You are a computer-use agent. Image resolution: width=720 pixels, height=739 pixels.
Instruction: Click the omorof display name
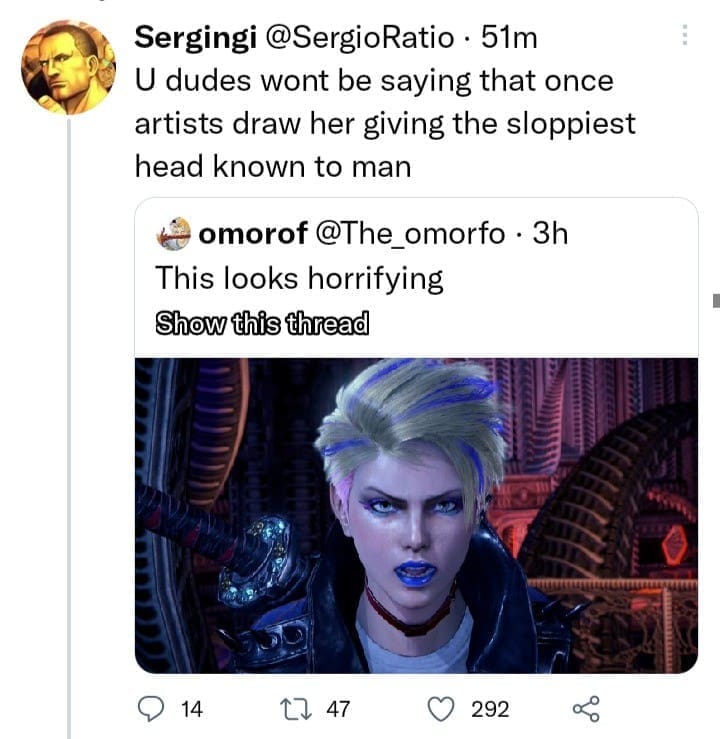[x=253, y=234]
